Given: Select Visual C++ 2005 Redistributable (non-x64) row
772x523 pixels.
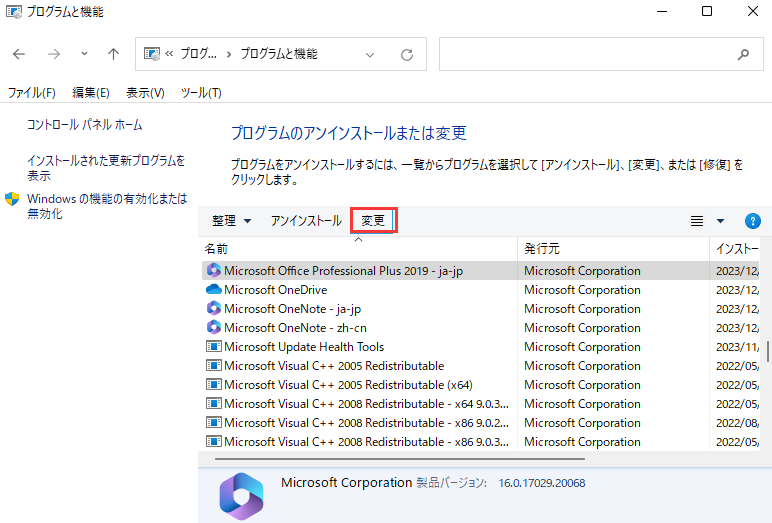Looking at the screenshot, I should coord(481,366).
